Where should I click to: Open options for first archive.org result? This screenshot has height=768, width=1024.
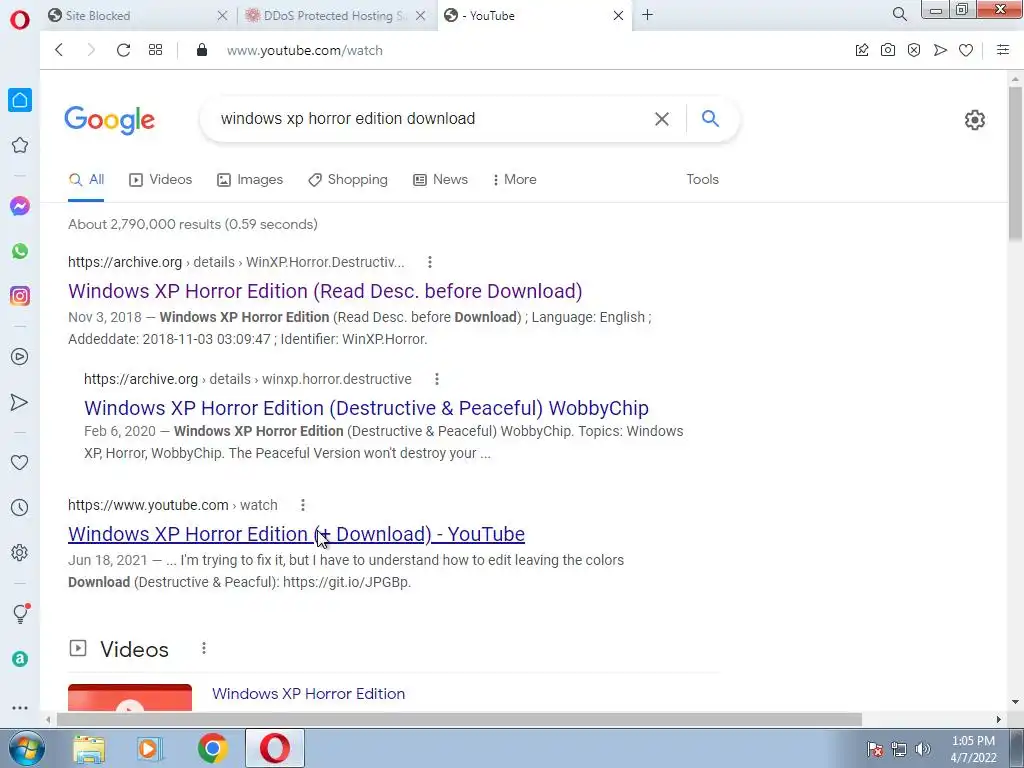pyautogui.click(x=430, y=262)
